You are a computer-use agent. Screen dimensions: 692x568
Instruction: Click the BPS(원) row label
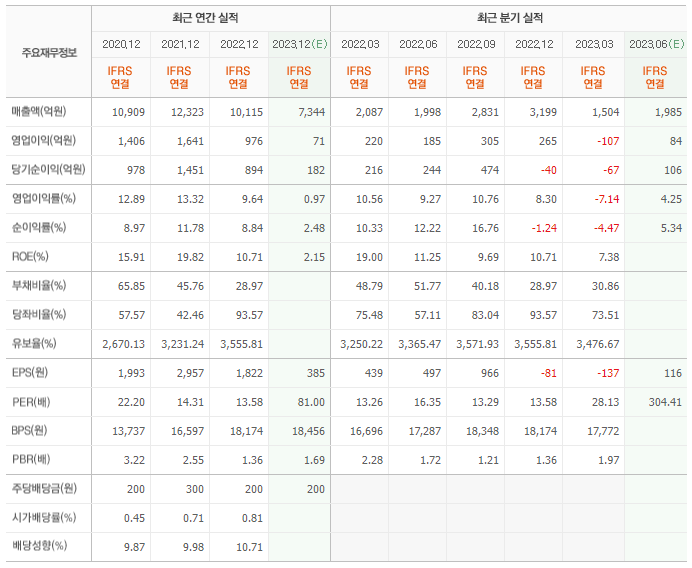pyautogui.click(x=29, y=430)
